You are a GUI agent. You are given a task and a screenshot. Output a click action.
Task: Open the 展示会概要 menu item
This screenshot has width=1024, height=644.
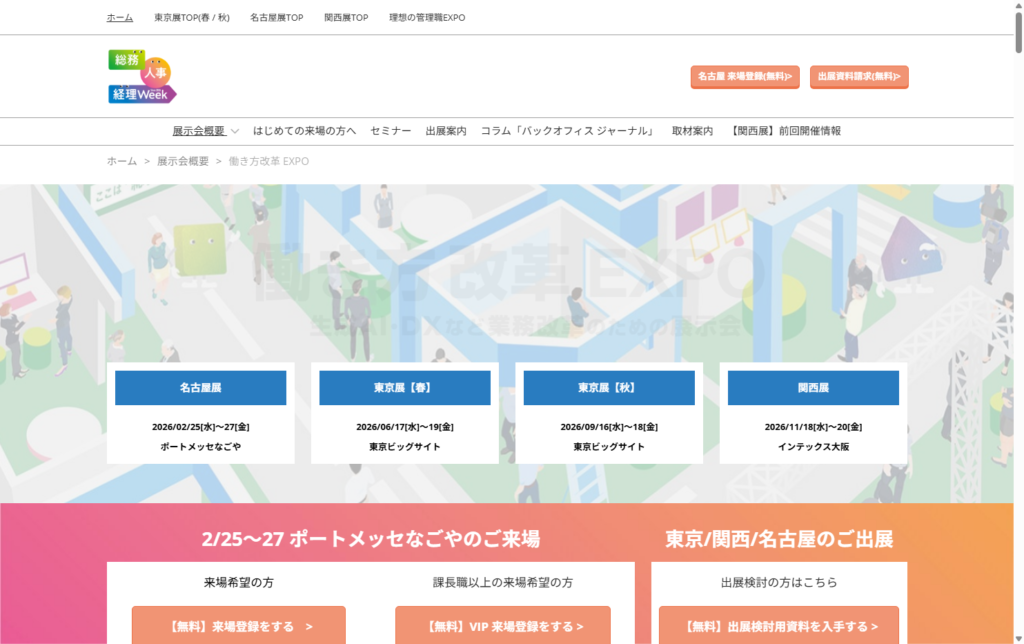tap(198, 131)
